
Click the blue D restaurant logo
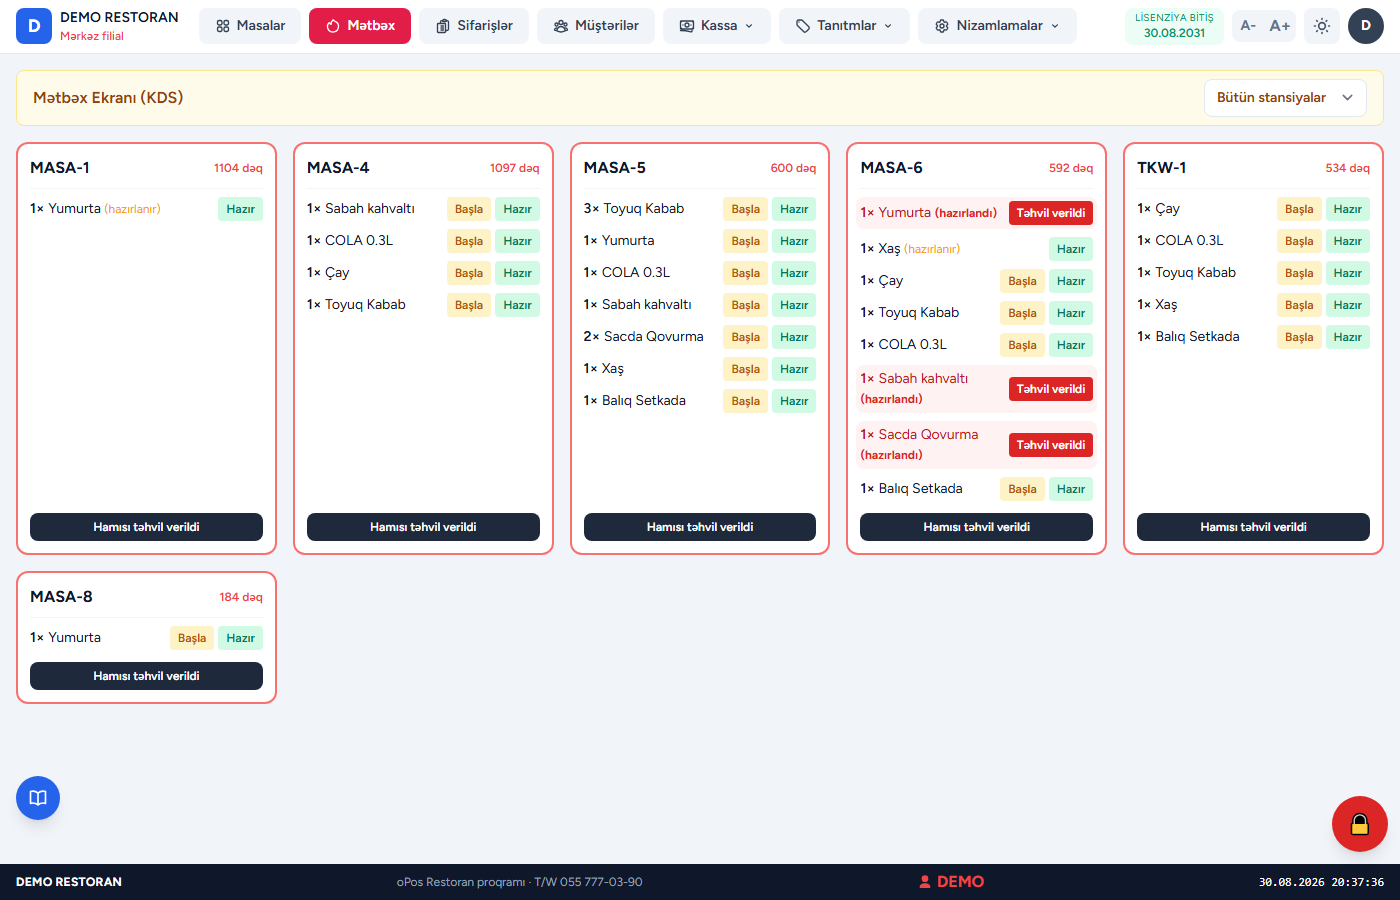click(34, 26)
